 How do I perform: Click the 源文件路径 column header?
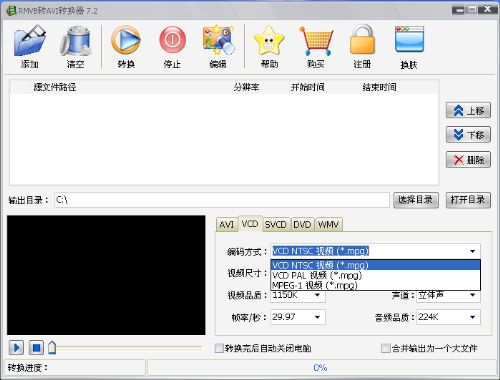pos(55,87)
